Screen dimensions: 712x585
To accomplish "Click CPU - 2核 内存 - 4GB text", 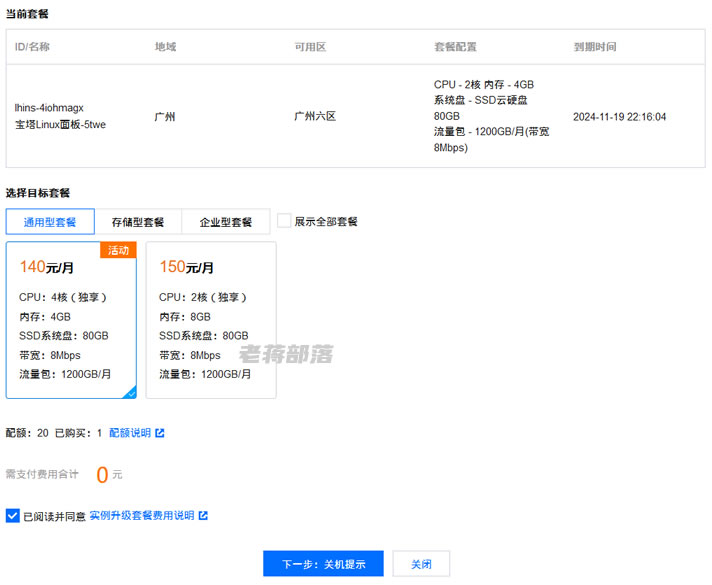I will [x=484, y=84].
